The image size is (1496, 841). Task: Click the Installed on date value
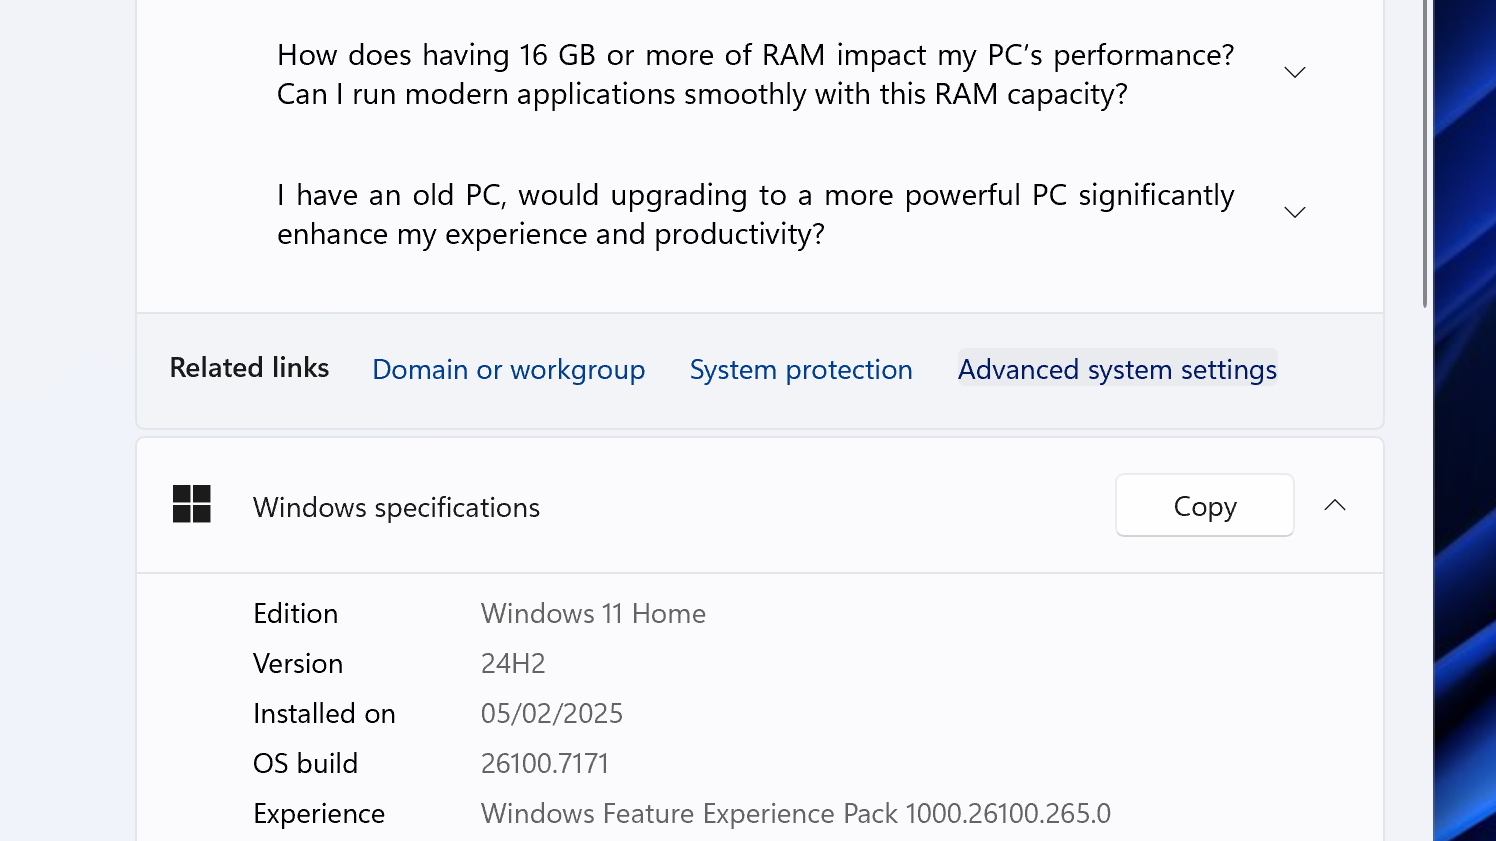tap(551, 713)
